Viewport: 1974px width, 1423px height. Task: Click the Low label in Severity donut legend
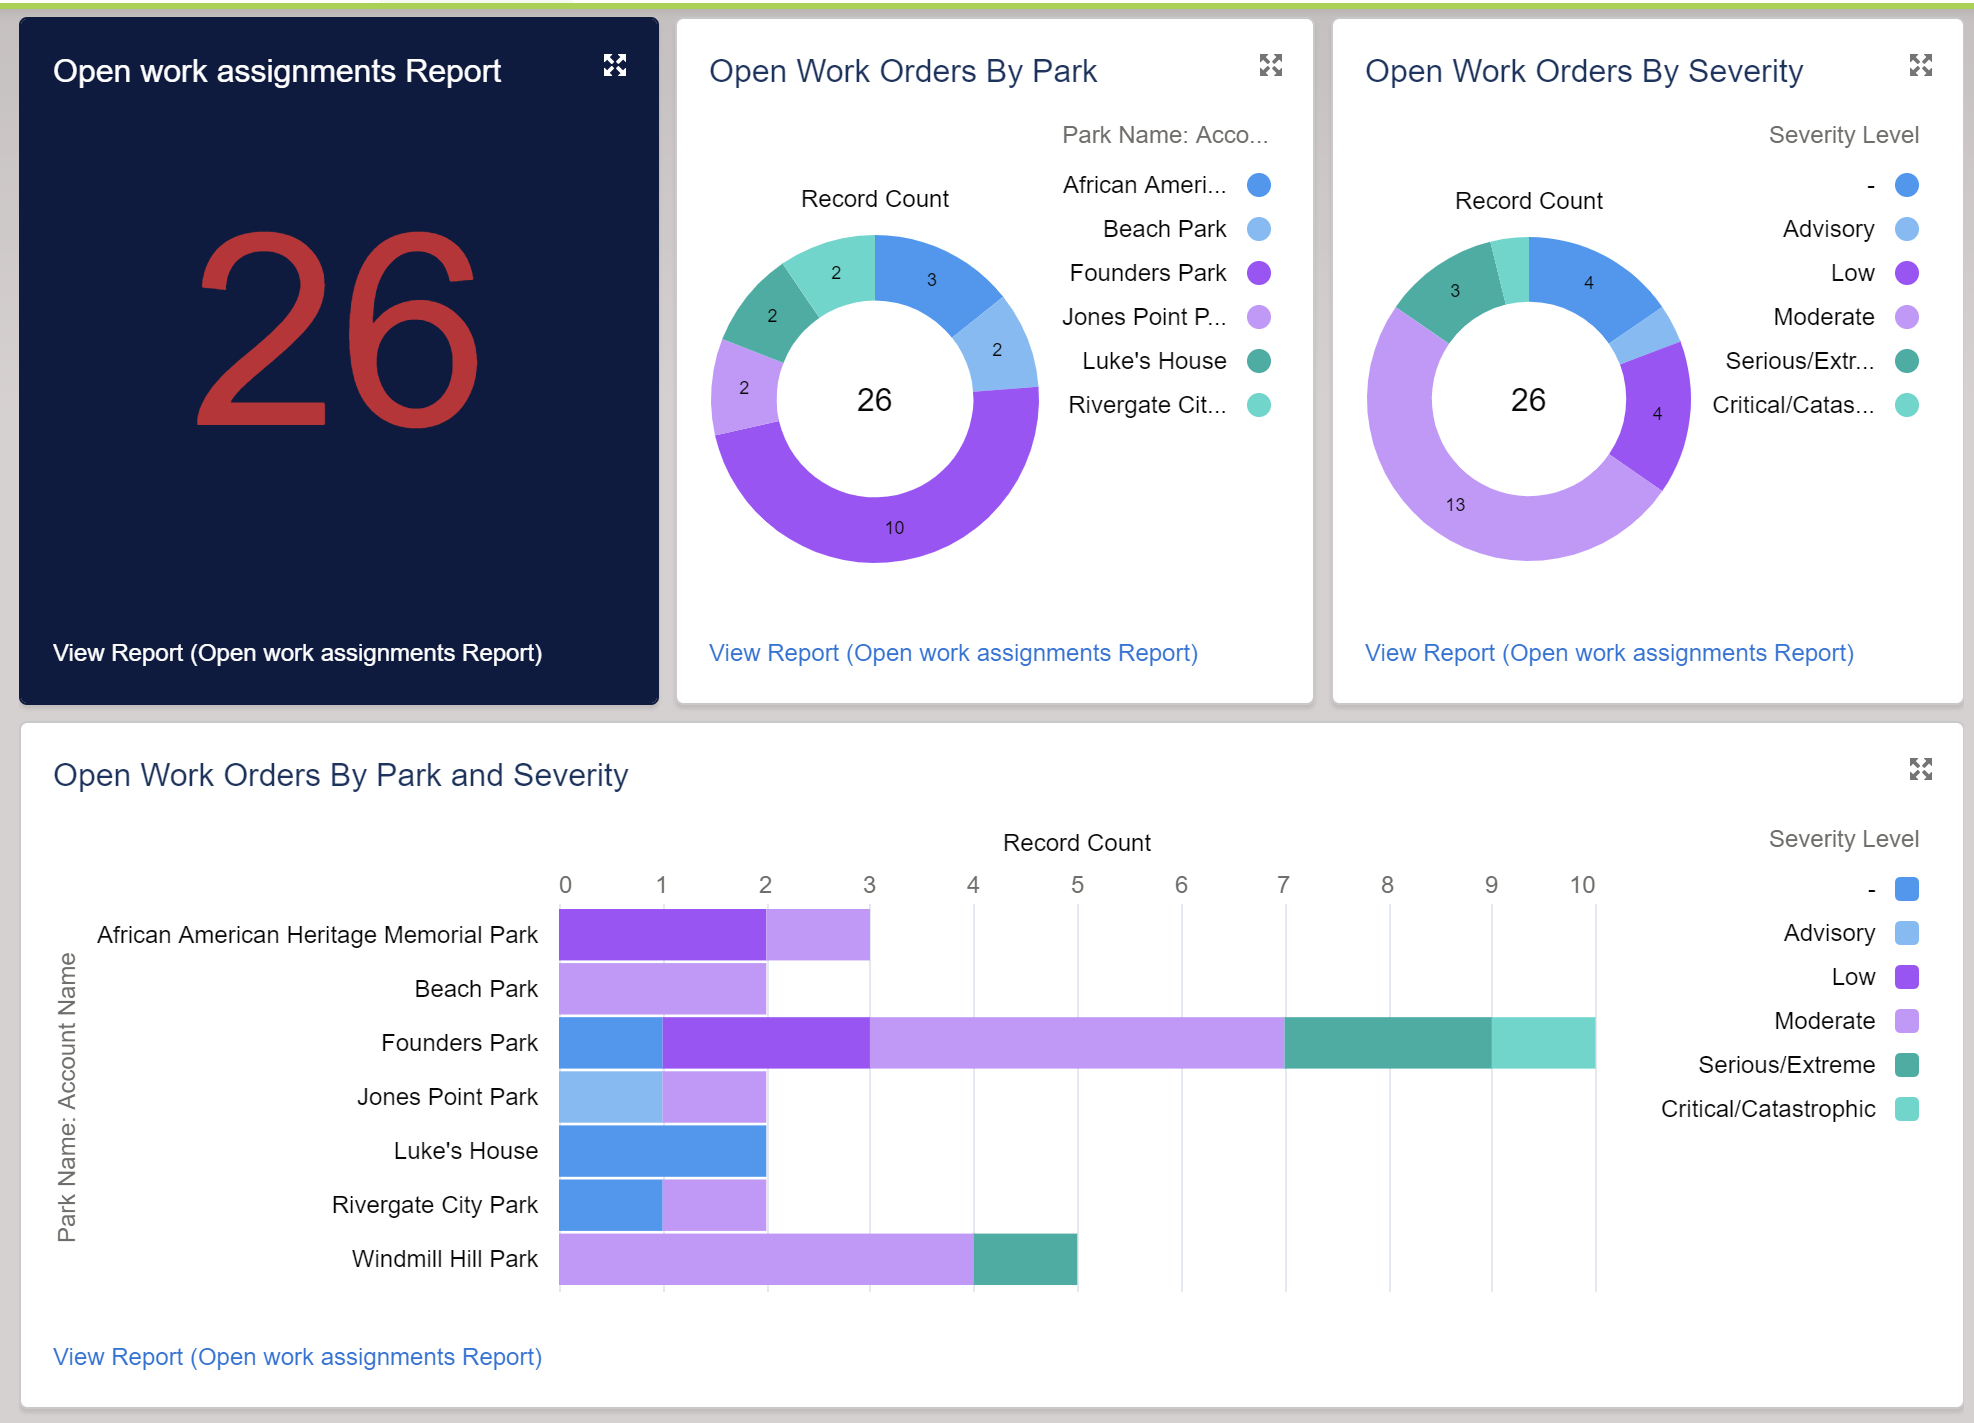pos(1853,273)
